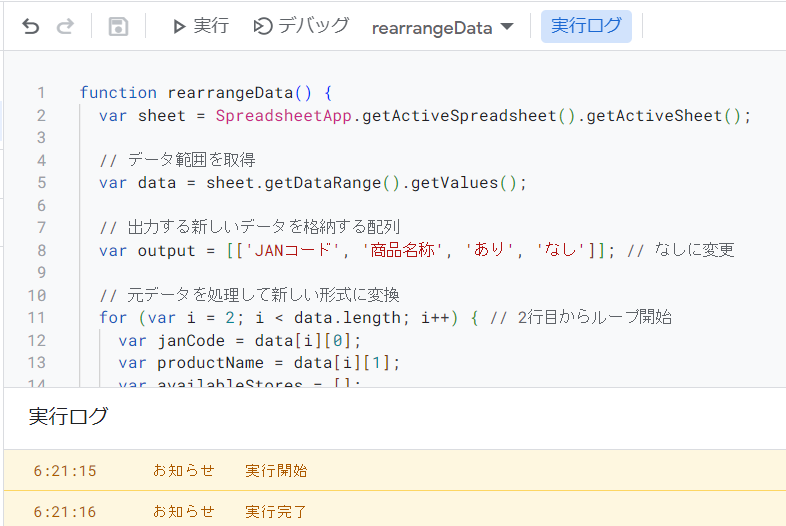
Task: Click the 'output' variable on line 8
Action: click(166, 250)
